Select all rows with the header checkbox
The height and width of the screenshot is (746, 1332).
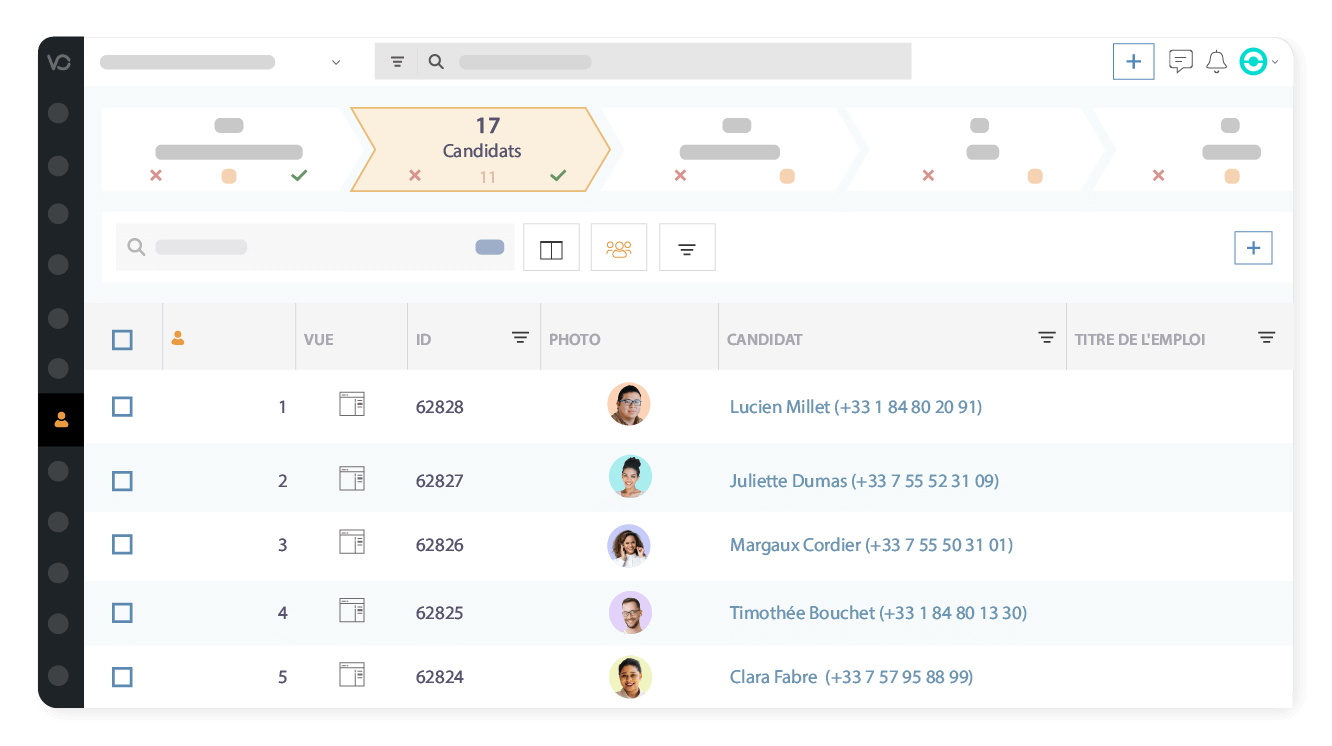pos(122,339)
